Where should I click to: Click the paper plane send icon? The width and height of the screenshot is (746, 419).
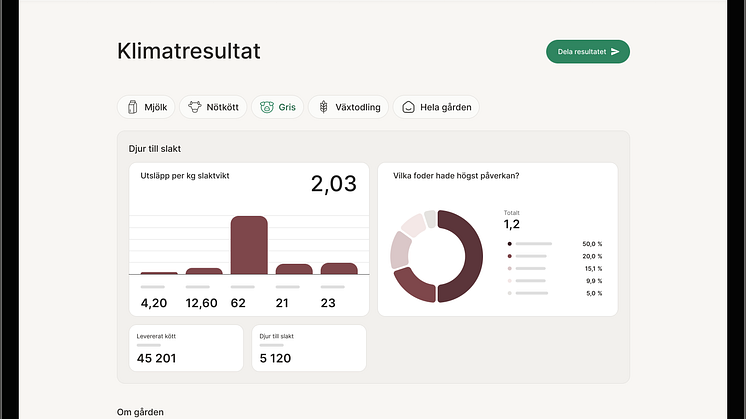(x=615, y=52)
